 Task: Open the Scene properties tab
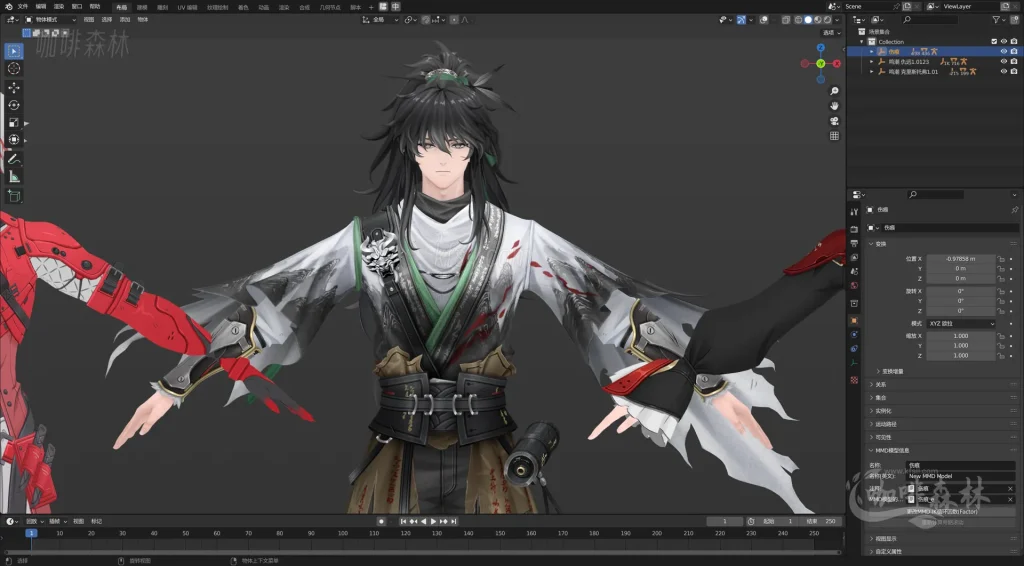click(x=854, y=272)
